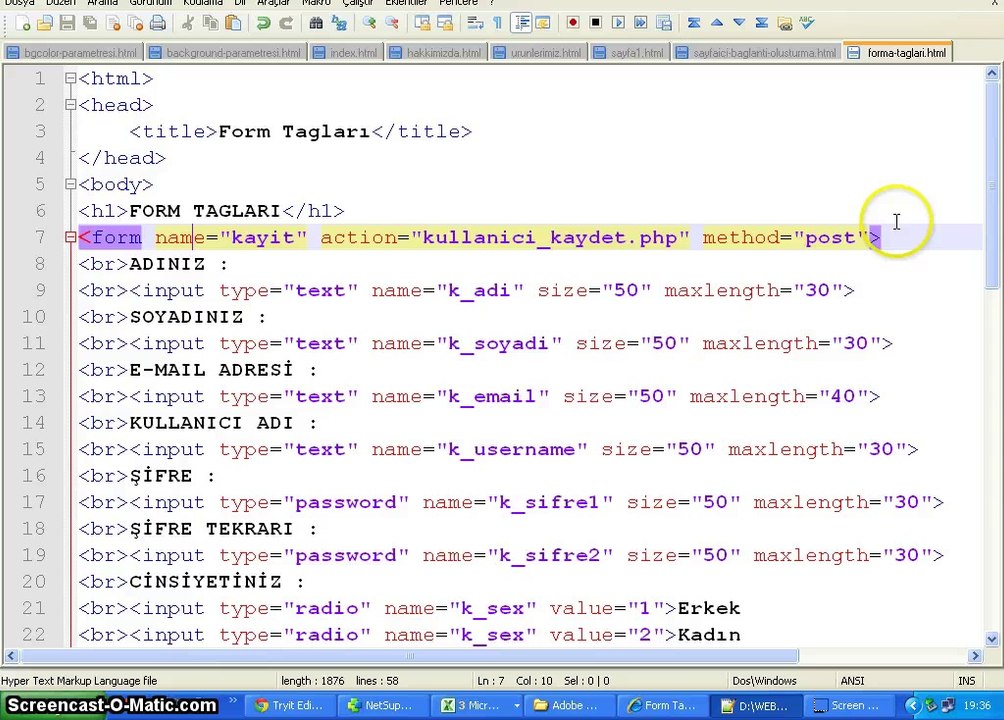Image resolution: width=1004 pixels, height=720 pixels.
Task: Click the Open file folder icon
Action: [45, 24]
